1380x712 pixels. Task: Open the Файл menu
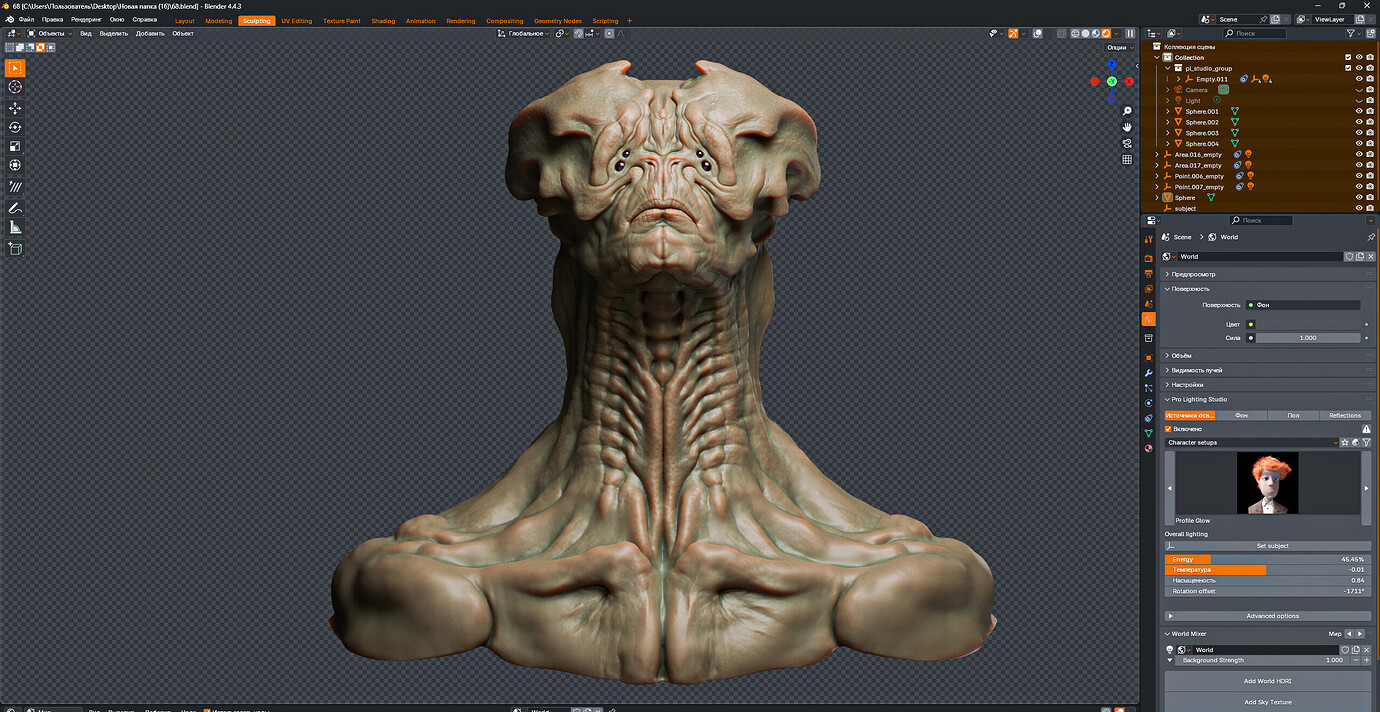[x=26, y=20]
